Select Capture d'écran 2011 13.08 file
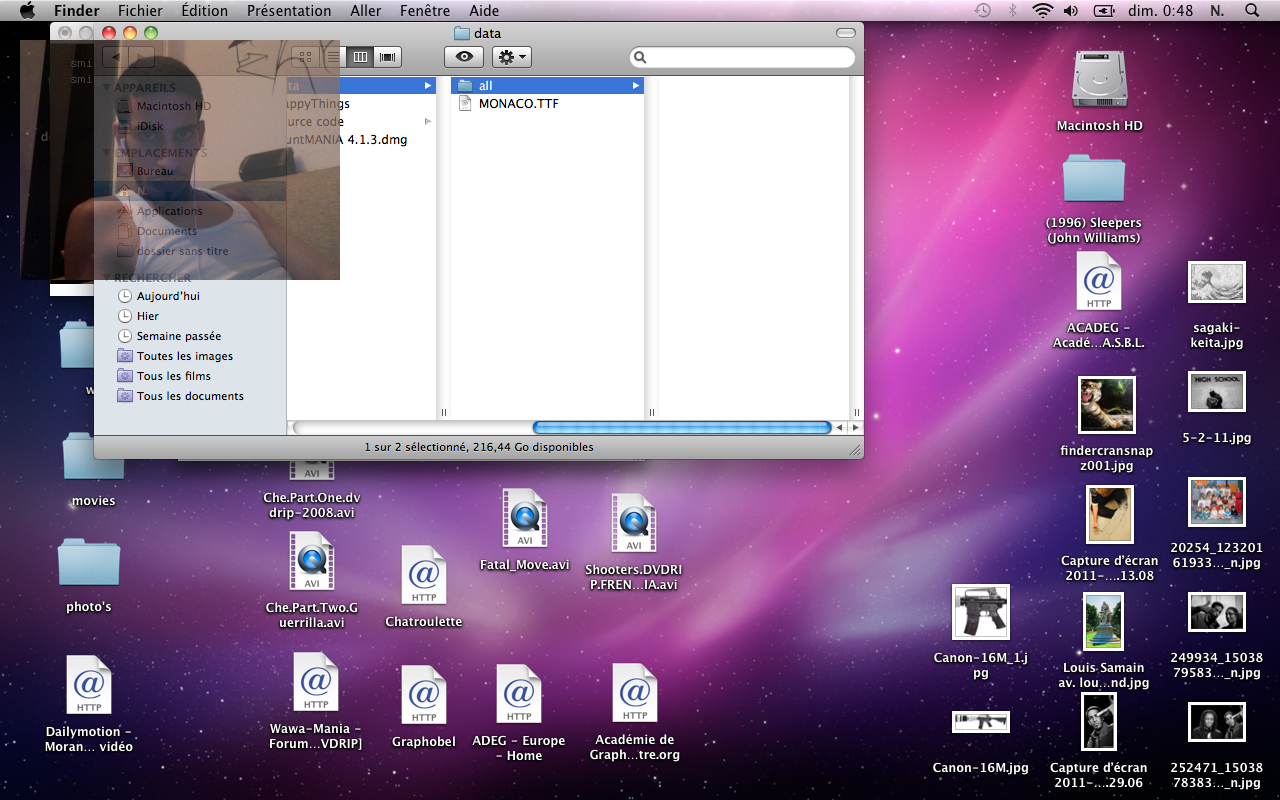The height and width of the screenshot is (800, 1280). pyautogui.click(x=1109, y=515)
